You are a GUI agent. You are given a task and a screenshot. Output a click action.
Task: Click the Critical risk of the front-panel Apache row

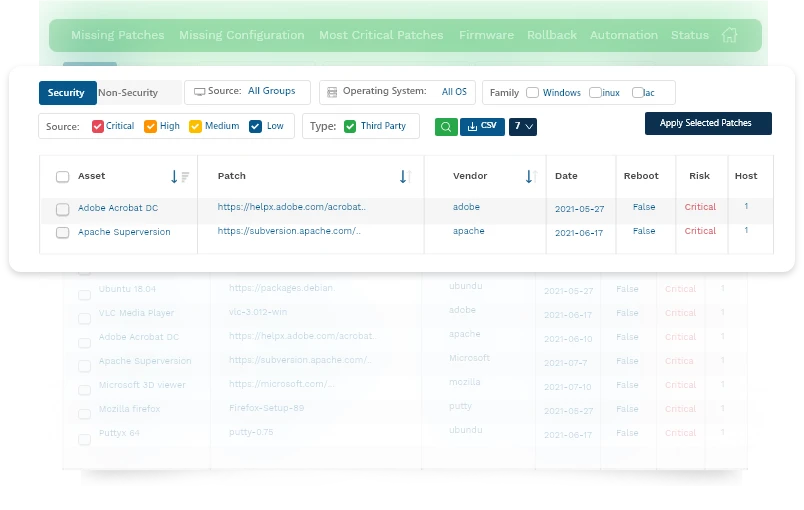coord(700,231)
